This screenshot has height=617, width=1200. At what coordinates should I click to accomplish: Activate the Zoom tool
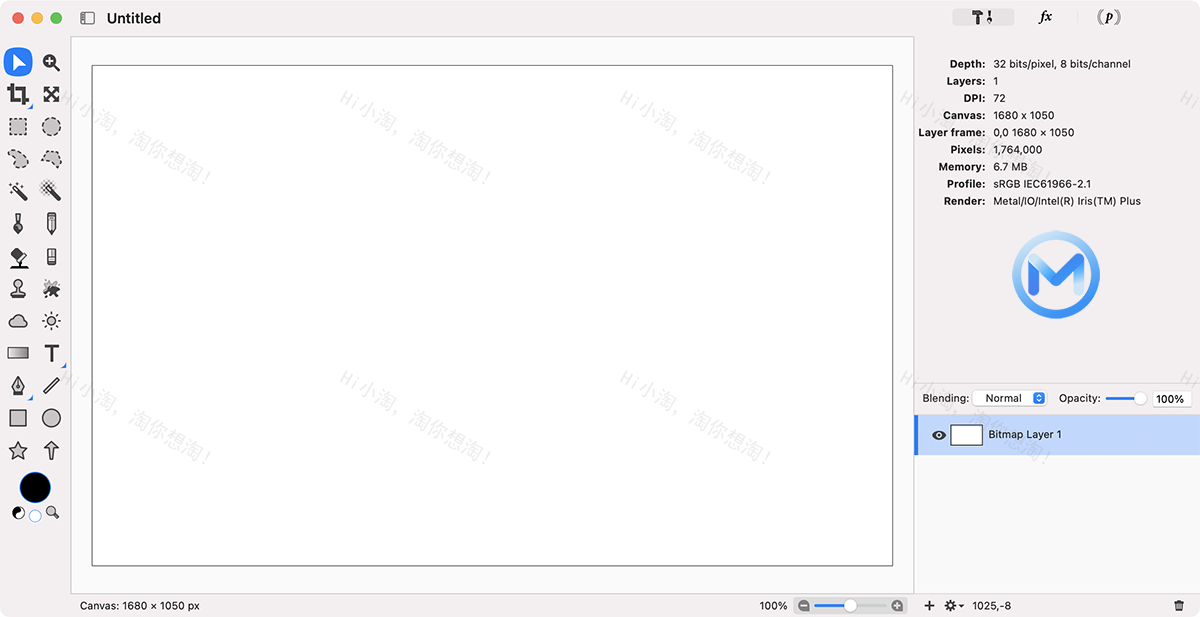coord(51,62)
